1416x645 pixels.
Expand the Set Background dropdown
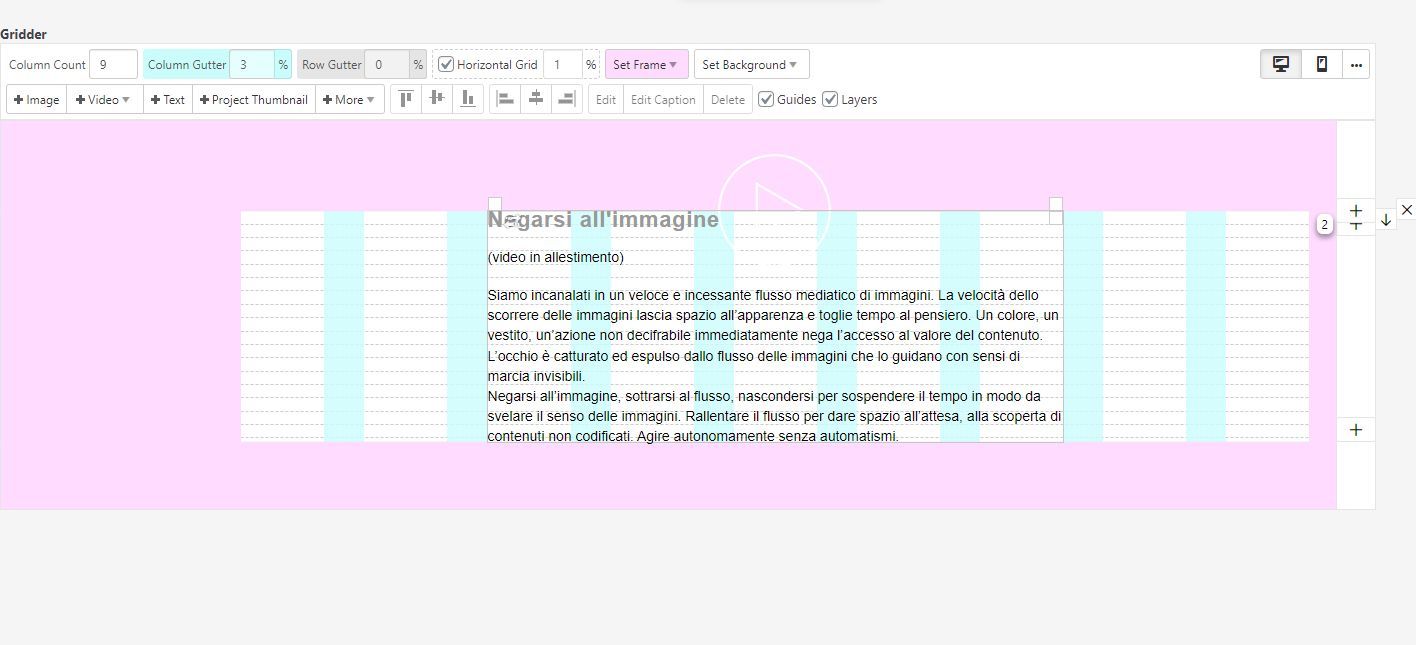pos(750,65)
